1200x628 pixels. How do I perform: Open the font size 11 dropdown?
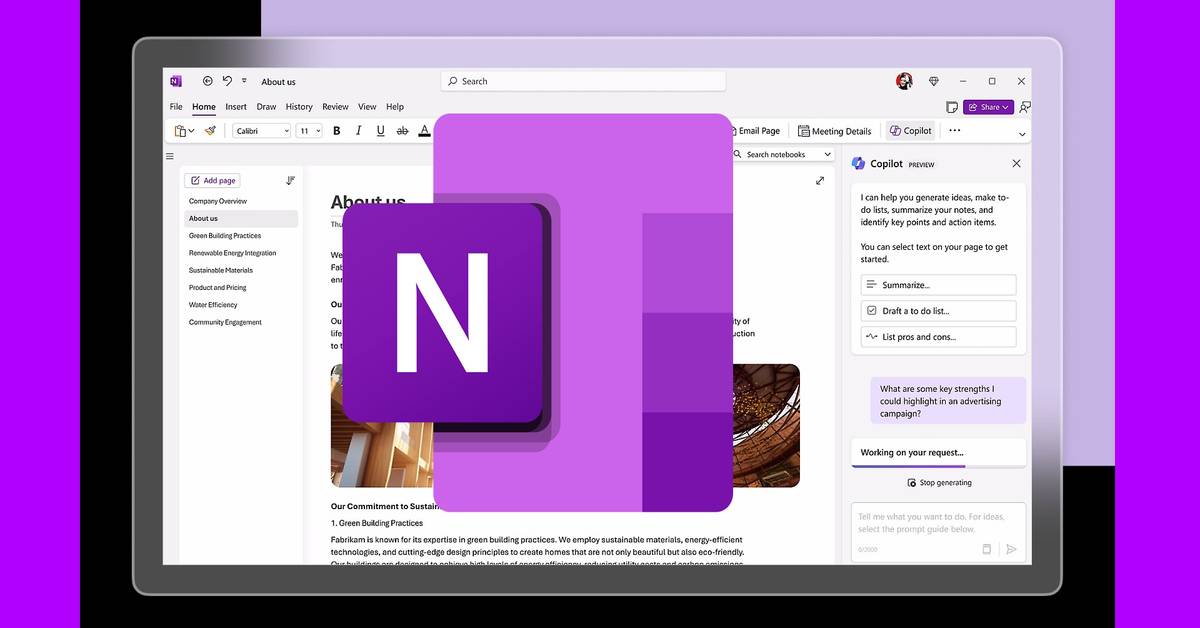click(310, 131)
